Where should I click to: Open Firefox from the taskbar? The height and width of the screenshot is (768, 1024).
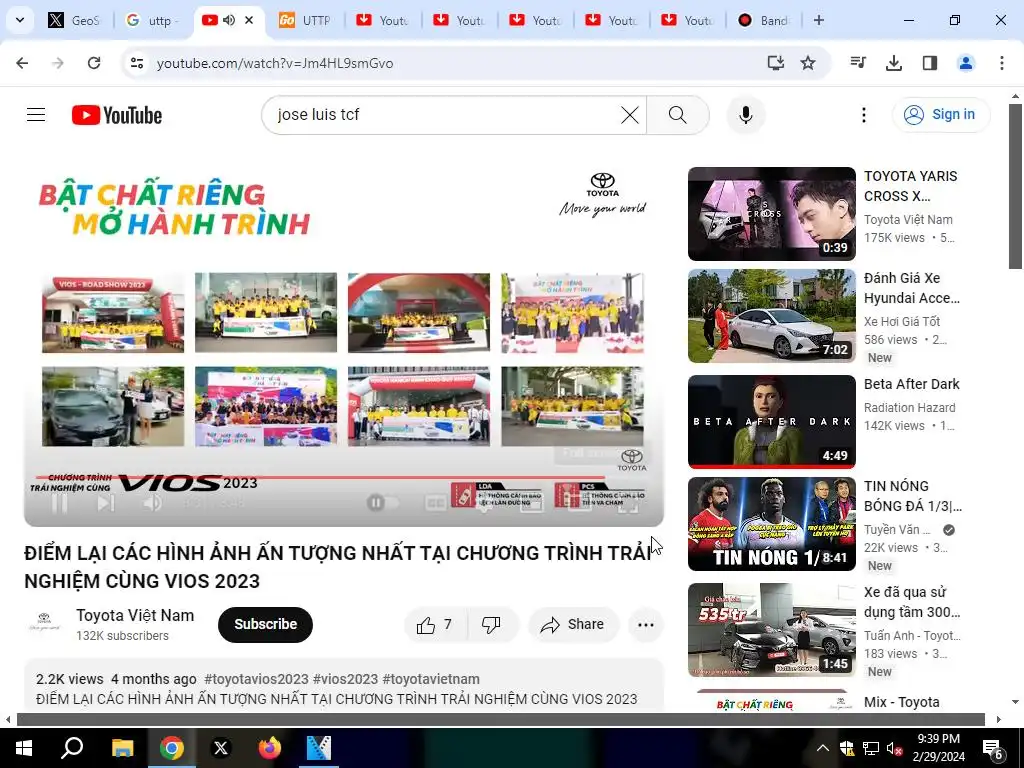click(x=269, y=748)
